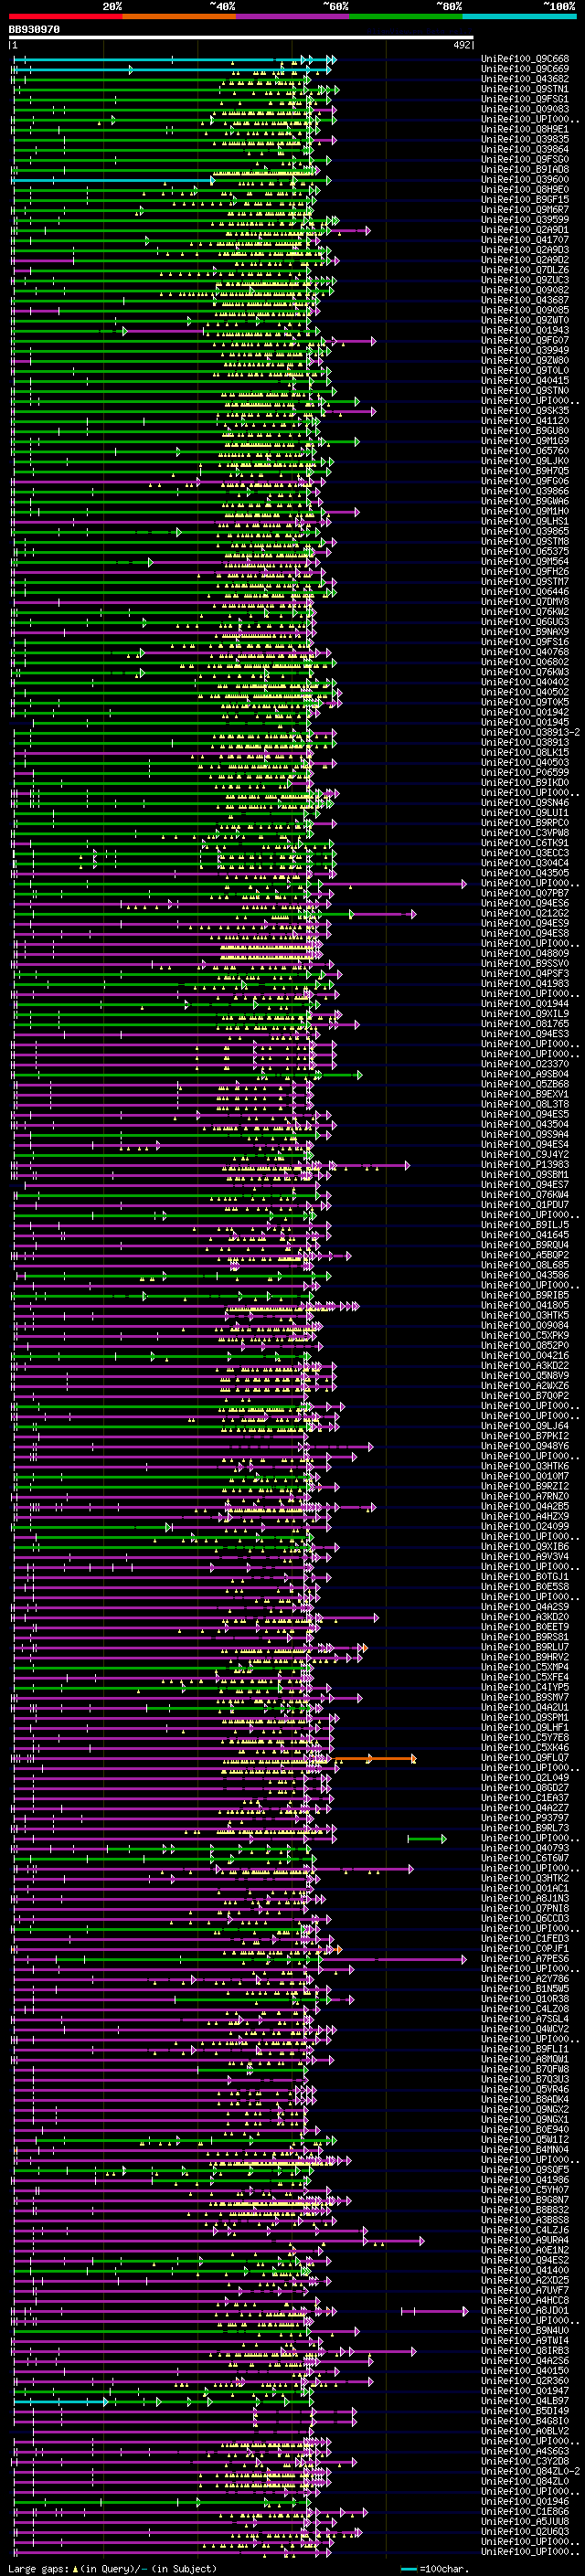Select UniRef100_Q8H9E0 hit
The height and width of the screenshot is (2576, 585).
point(525,189)
